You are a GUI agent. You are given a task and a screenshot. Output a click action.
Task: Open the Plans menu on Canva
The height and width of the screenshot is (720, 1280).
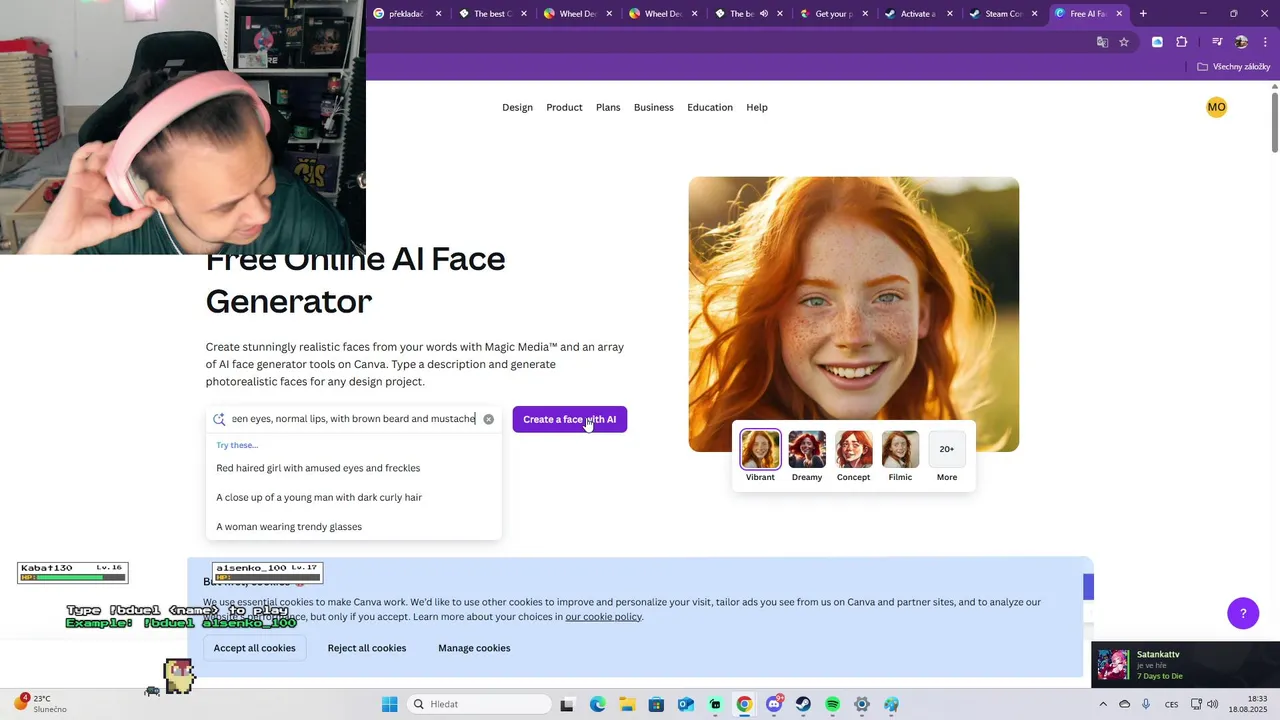608,108
